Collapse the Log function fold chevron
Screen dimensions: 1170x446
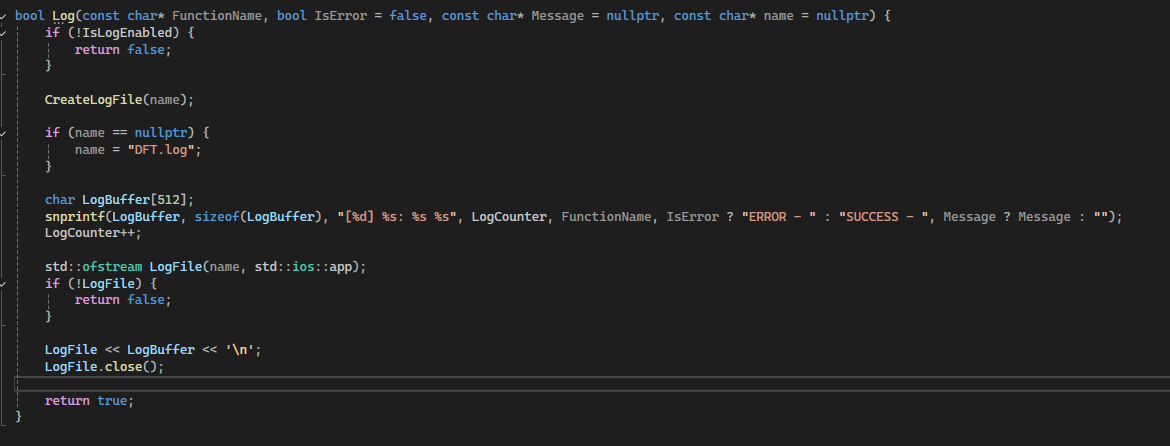pyautogui.click(x=4, y=15)
